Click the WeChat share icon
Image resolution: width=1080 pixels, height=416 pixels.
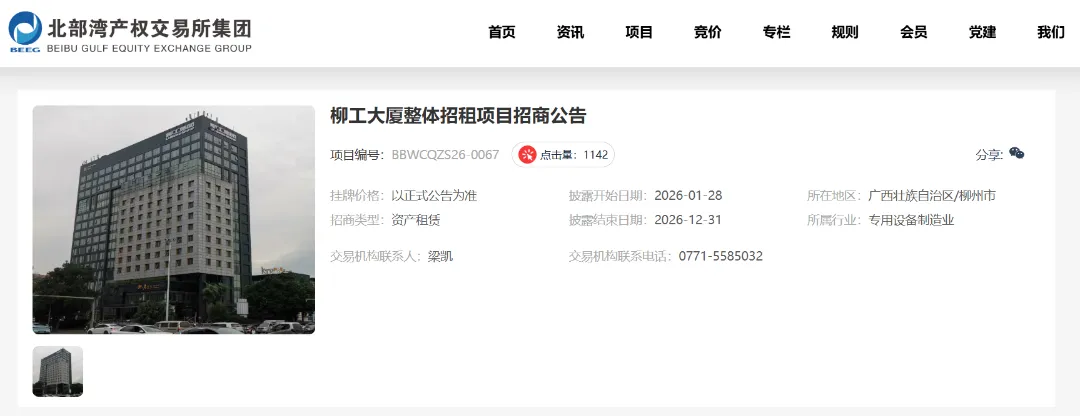point(1017,154)
